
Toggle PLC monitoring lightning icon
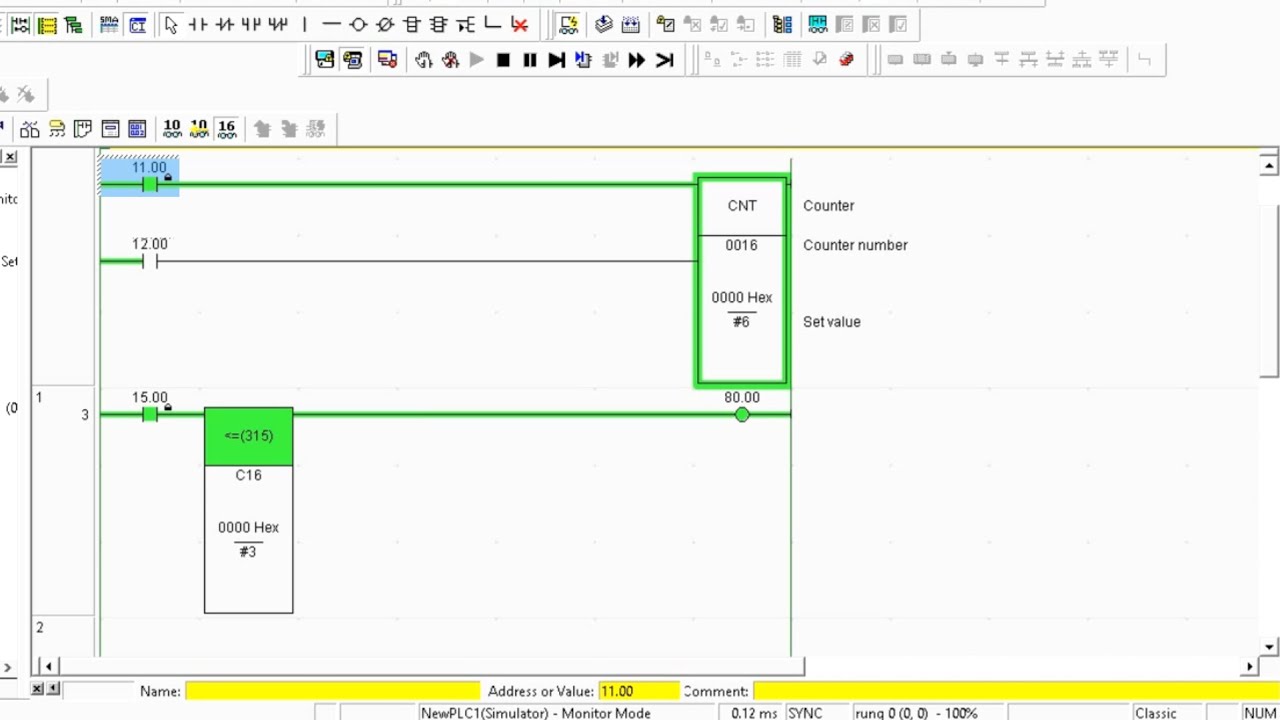pos(569,25)
